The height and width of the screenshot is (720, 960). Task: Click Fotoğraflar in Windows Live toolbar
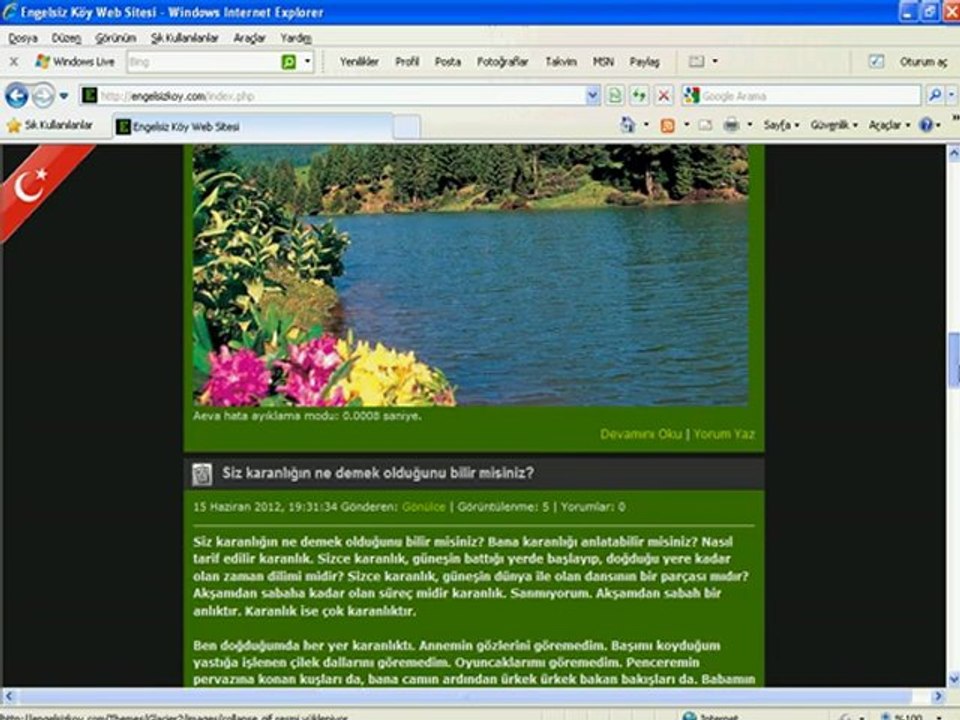(x=502, y=62)
